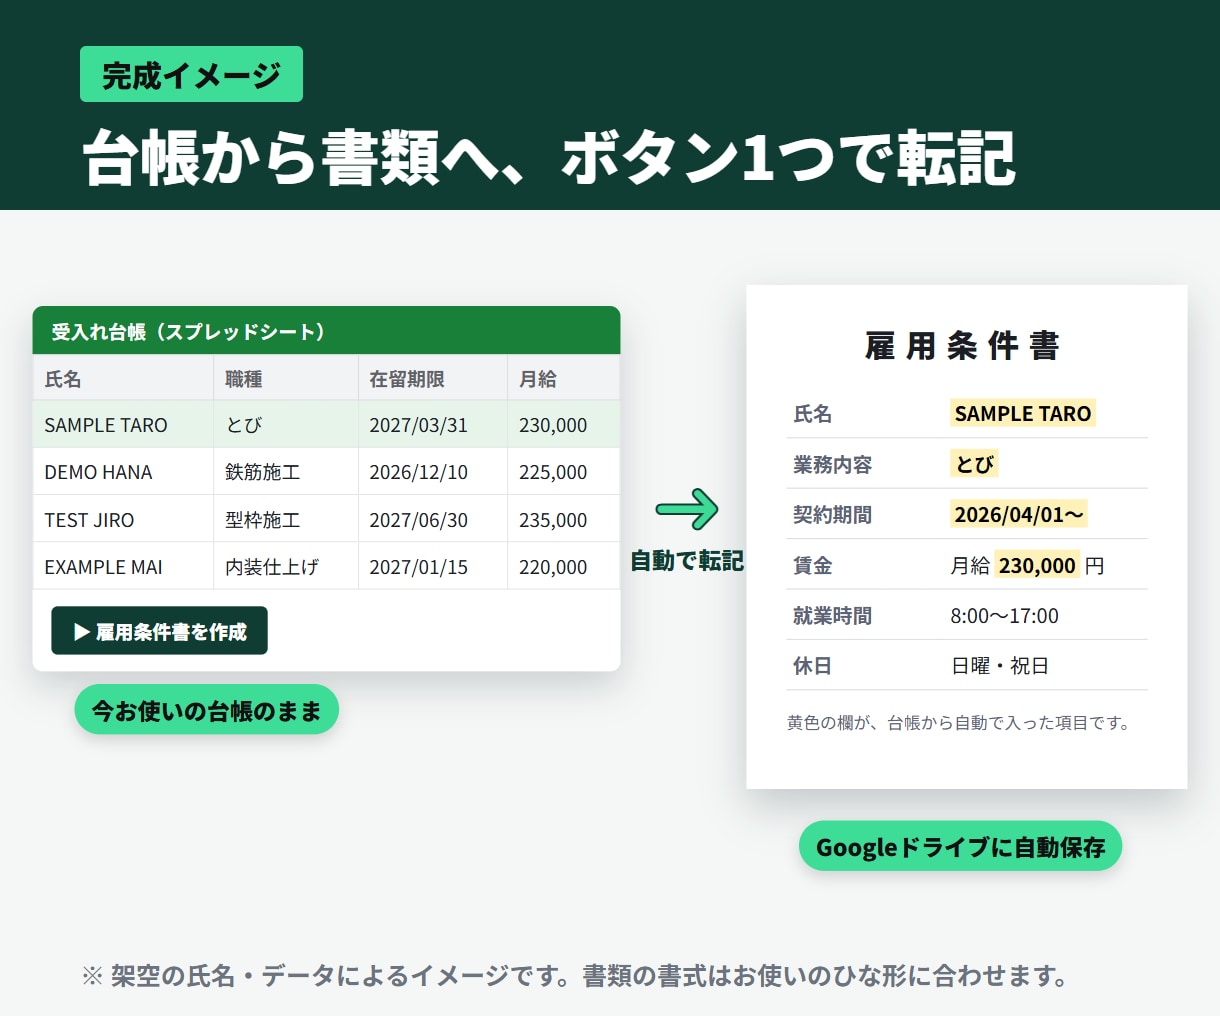Click the 月給 column header
Image resolution: width=1220 pixels, height=1016 pixels.
tap(563, 378)
